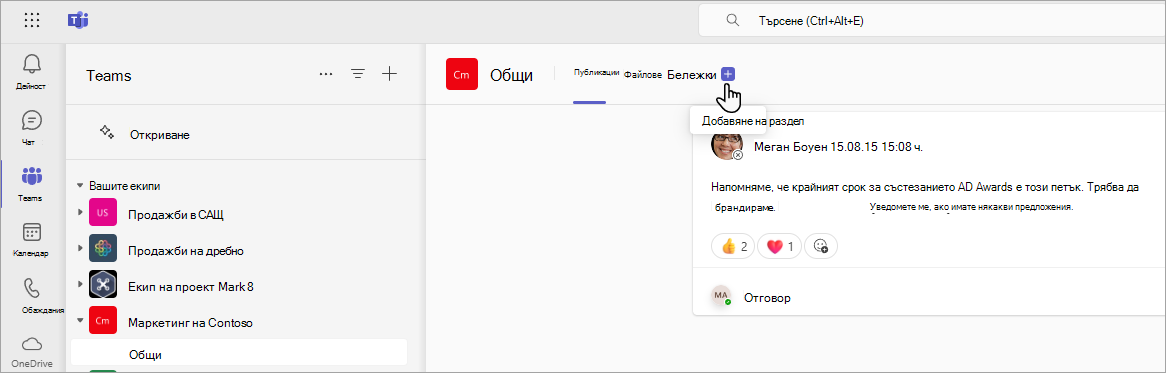
Task: Select the Продажби в САЩ team name
Action: tap(175, 215)
